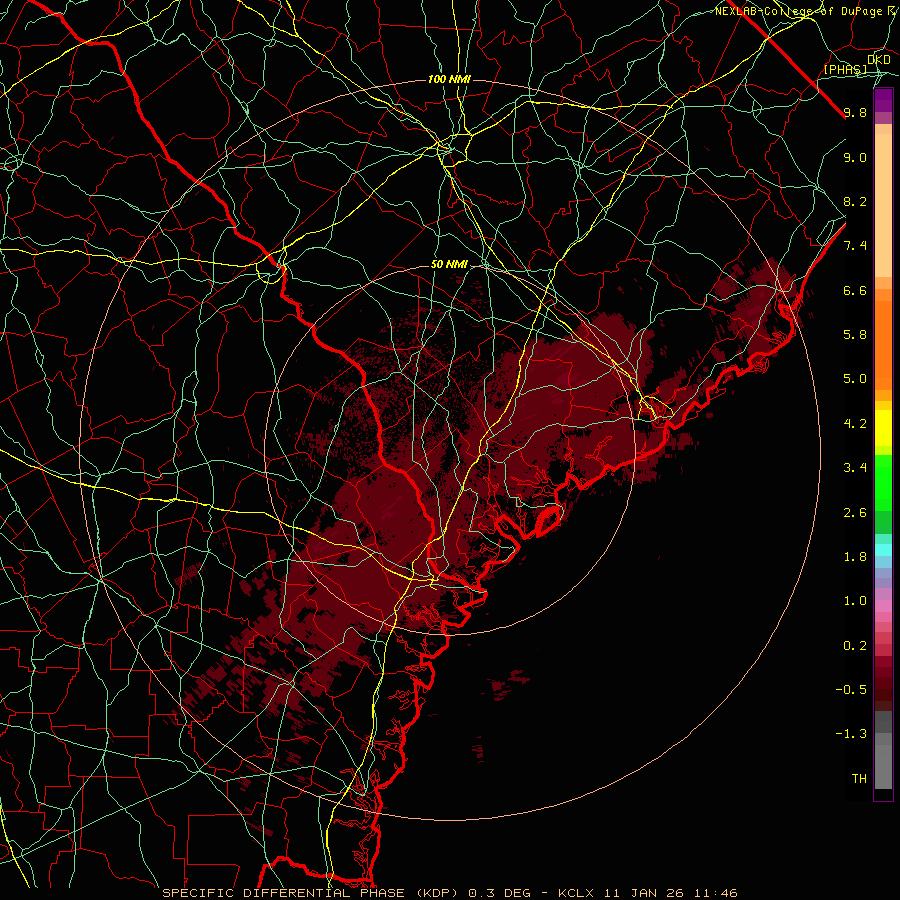Click the bright green band of the color bar
Viewport: 900px width, 900px height.
click(883, 481)
